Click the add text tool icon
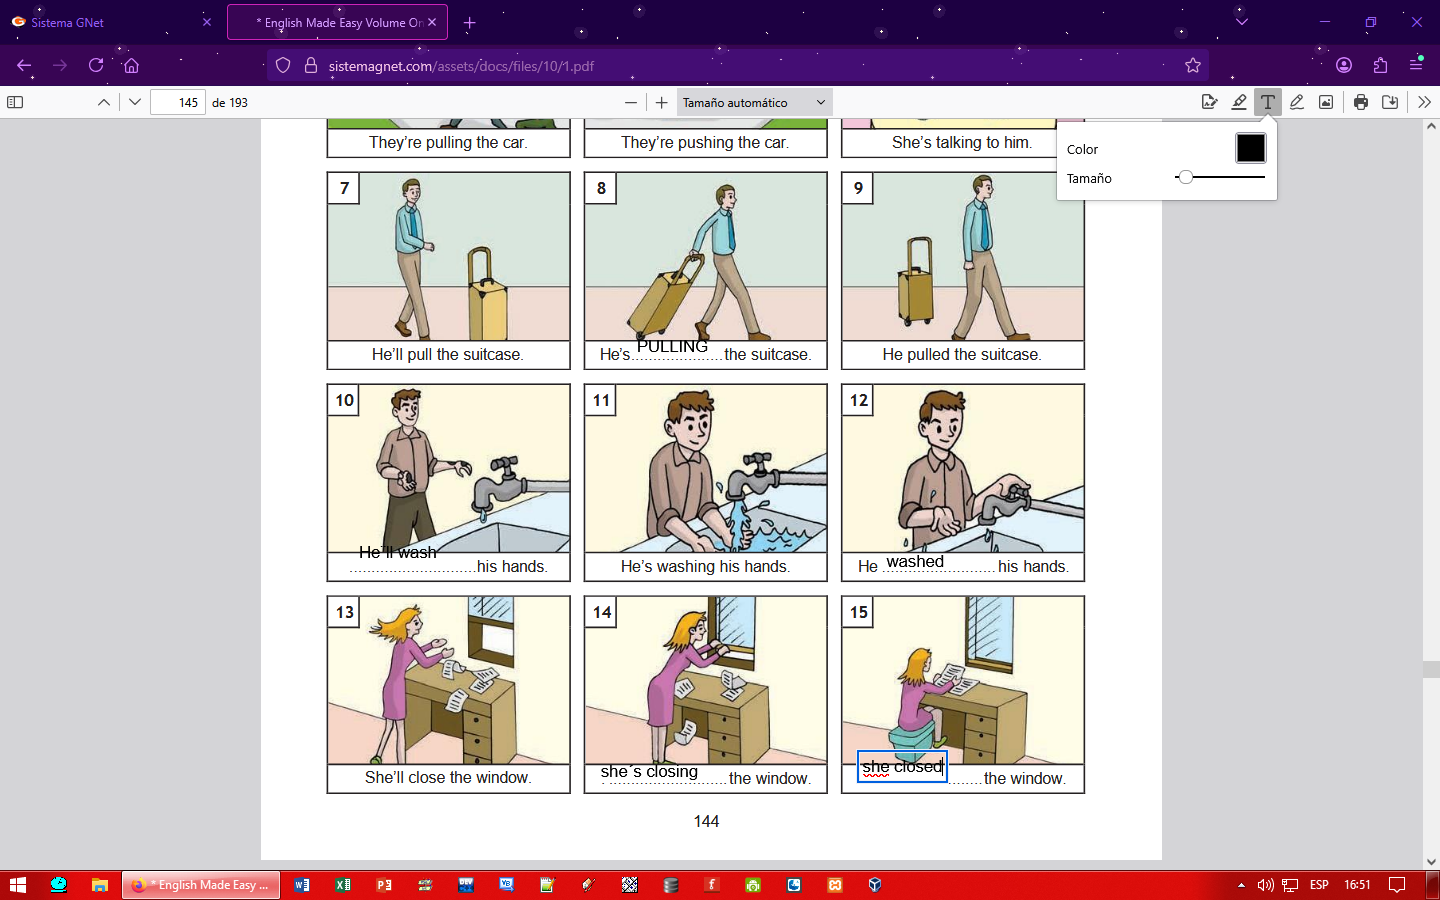The height and width of the screenshot is (900, 1440). pyautogui.click(x=1268, y=102)
